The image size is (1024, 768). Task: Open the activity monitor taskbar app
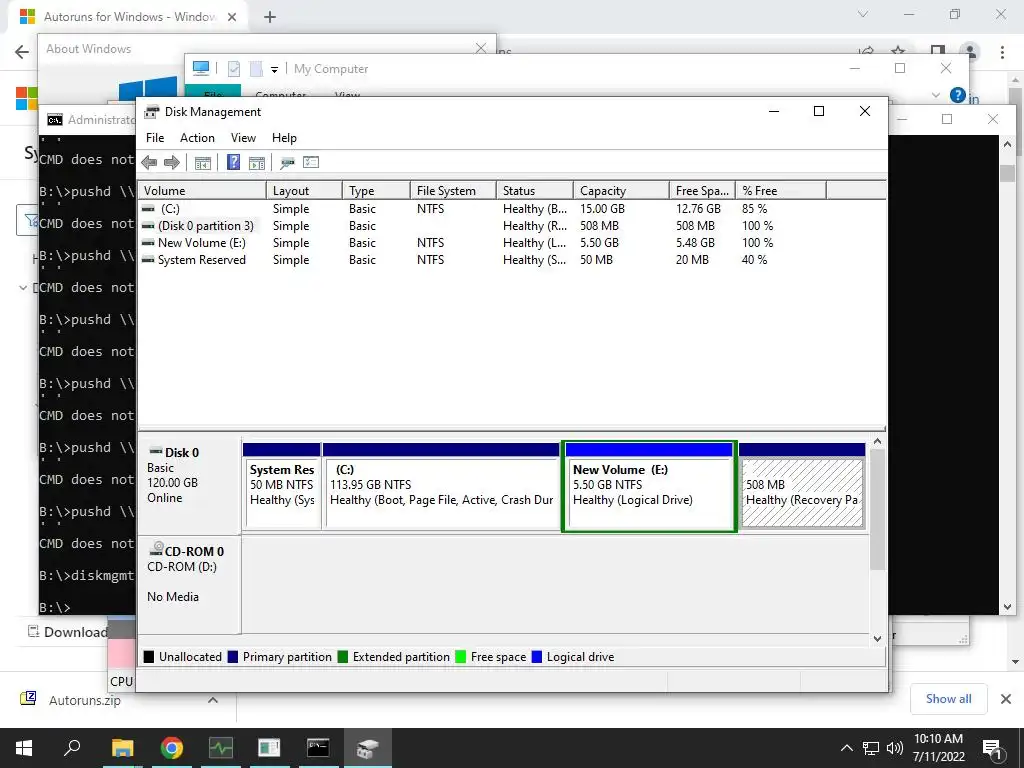pos(221,748)
